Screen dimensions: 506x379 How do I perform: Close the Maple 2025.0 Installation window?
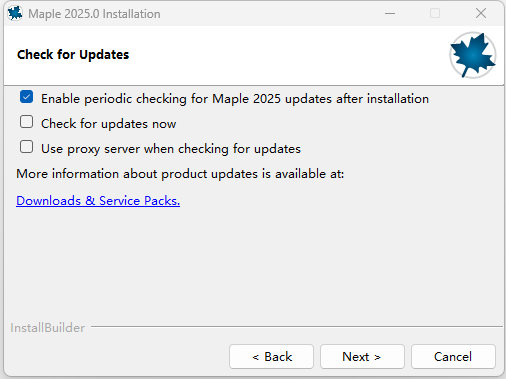[x=481, y=13]
